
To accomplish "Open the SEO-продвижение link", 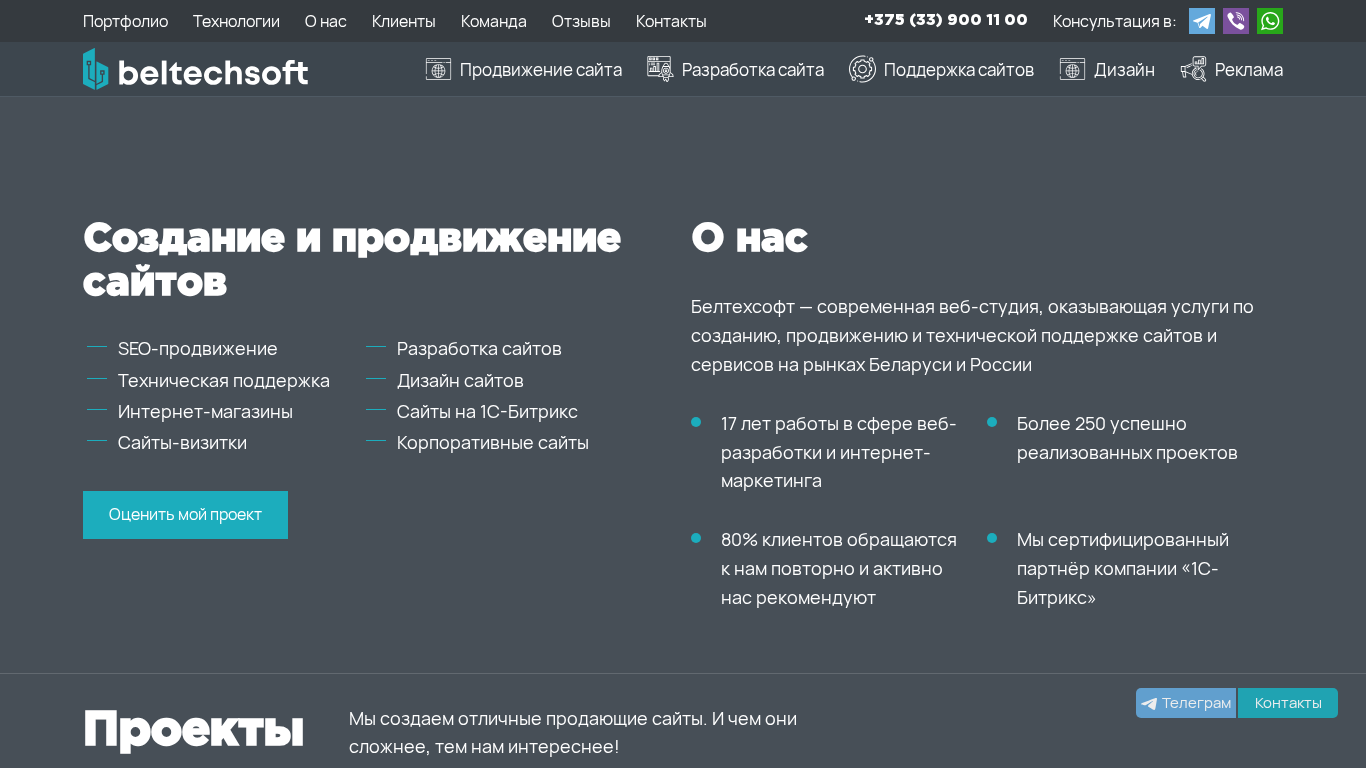I will 197,349.
